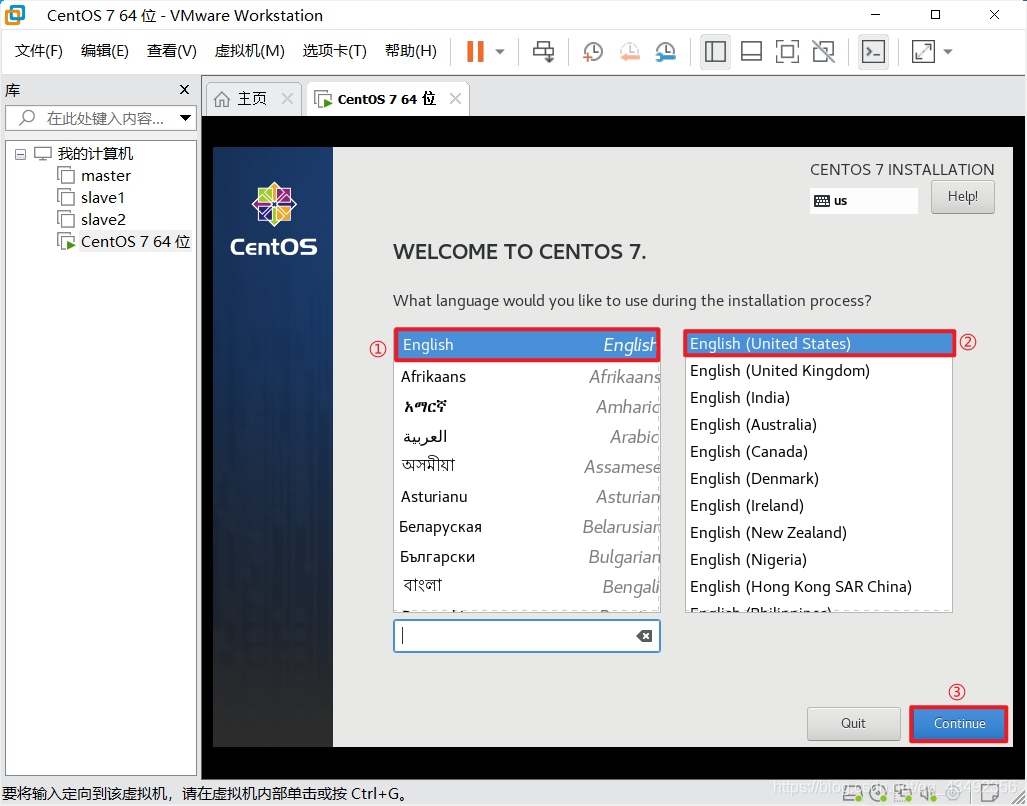Select the slave1 virtual machine
The width and height of the screenshot is (1027, 806).
pos(103,198)
